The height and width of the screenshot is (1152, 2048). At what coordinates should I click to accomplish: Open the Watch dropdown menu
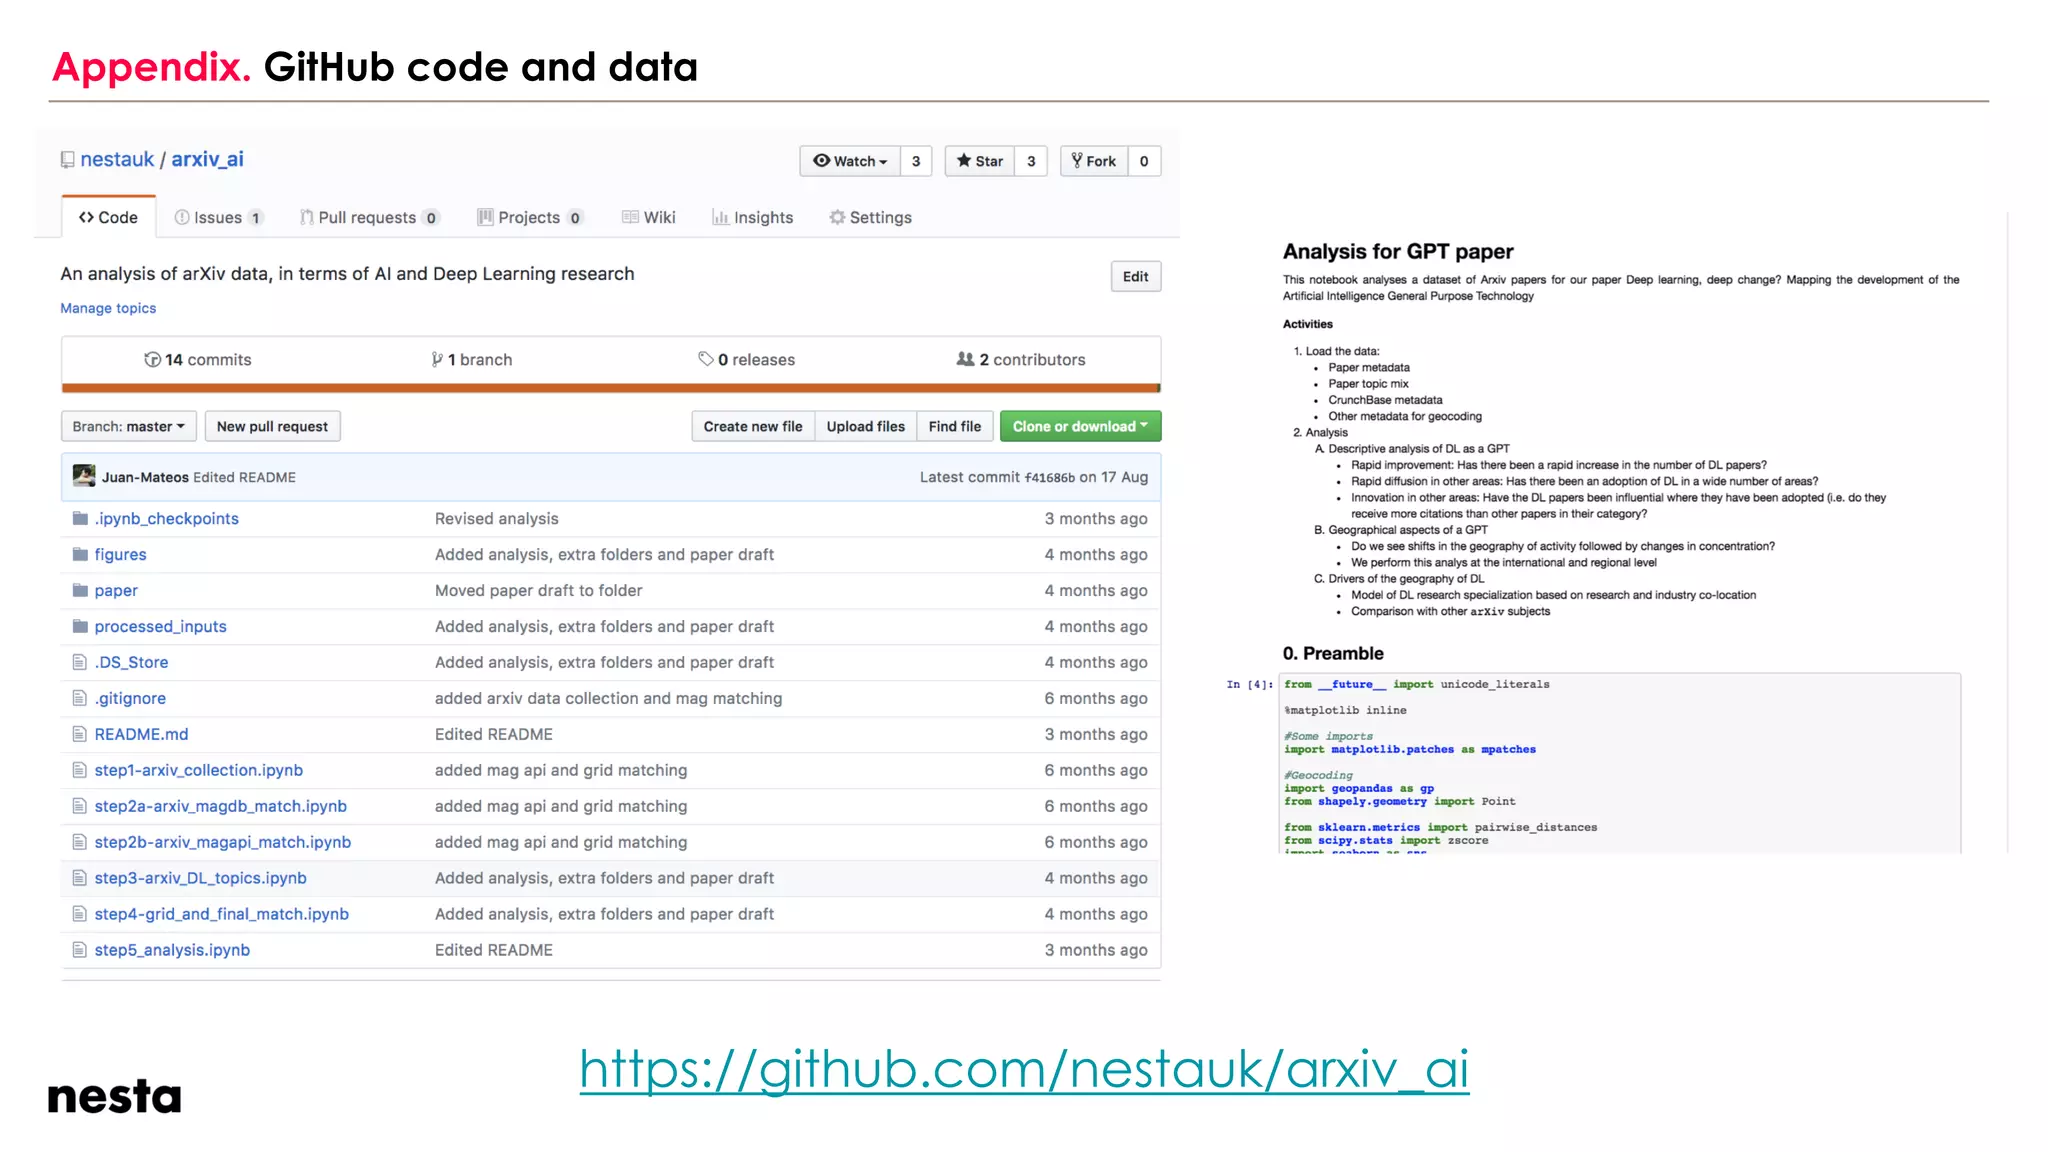point(850,161)
